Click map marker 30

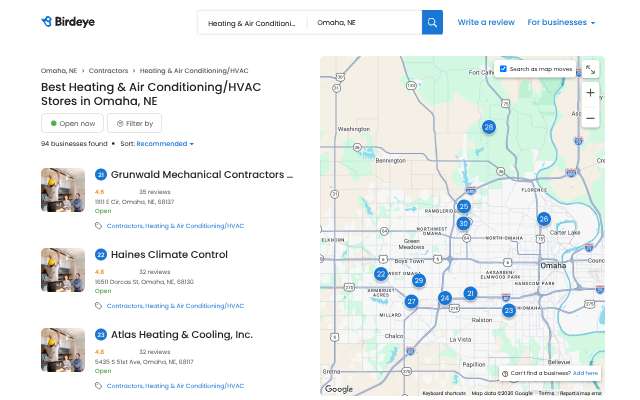[463, 223]
